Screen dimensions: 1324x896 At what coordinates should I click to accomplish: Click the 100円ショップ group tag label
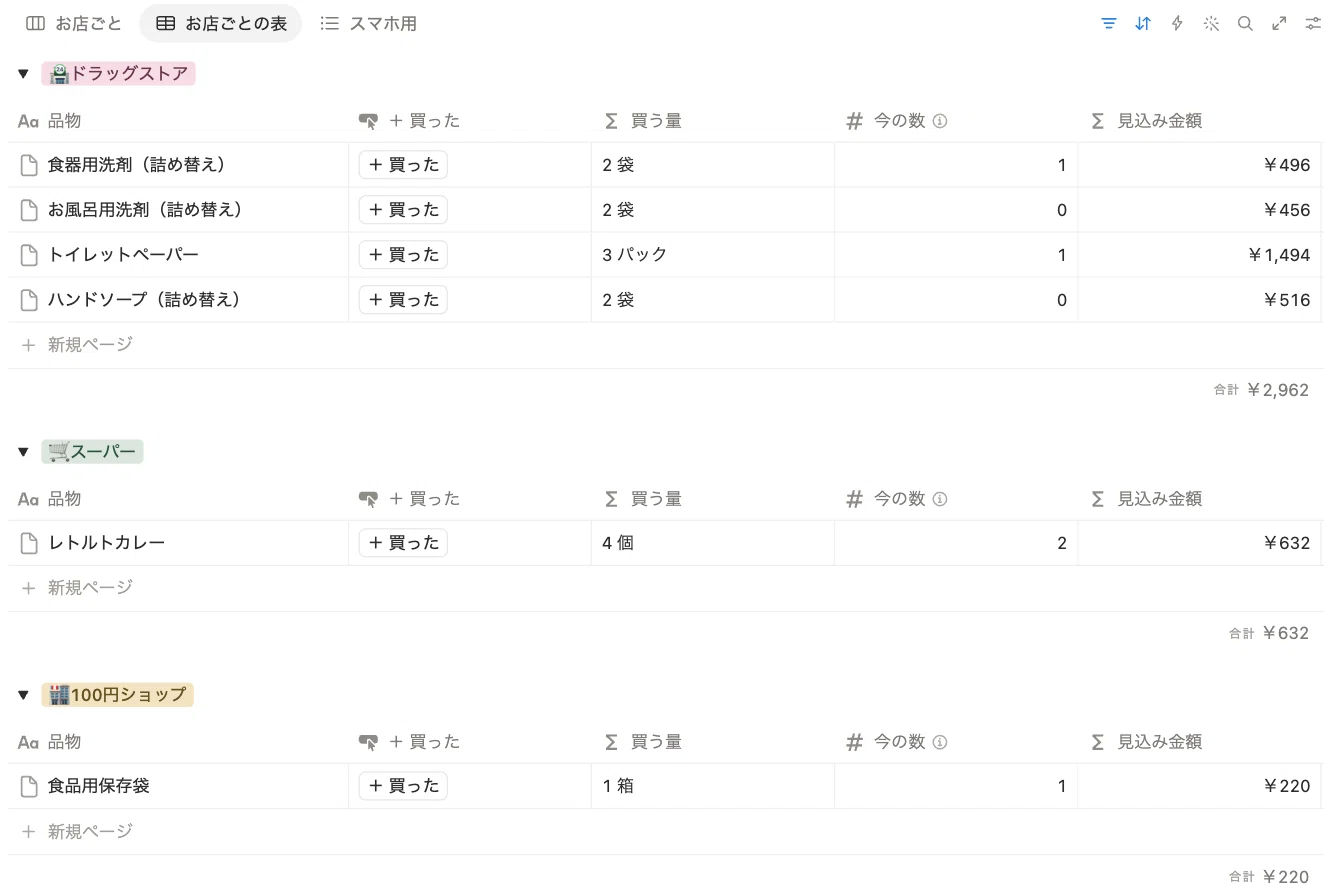point(117,695)
